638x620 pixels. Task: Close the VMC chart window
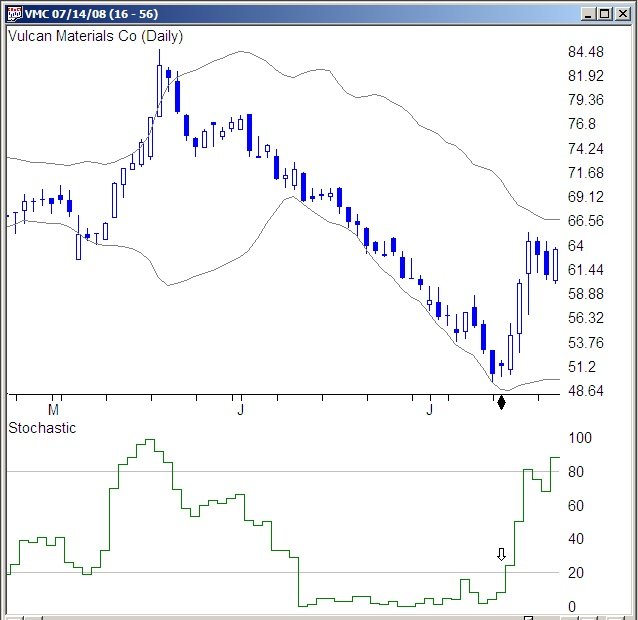(622, 14)
